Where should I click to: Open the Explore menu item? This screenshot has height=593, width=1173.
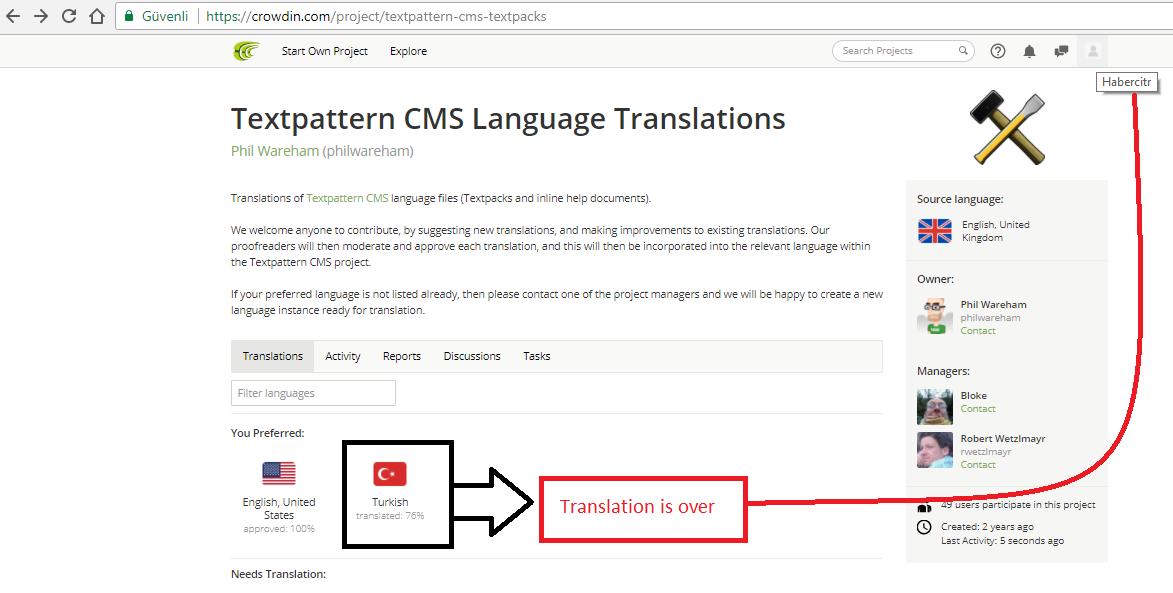[x=408, y=51]
